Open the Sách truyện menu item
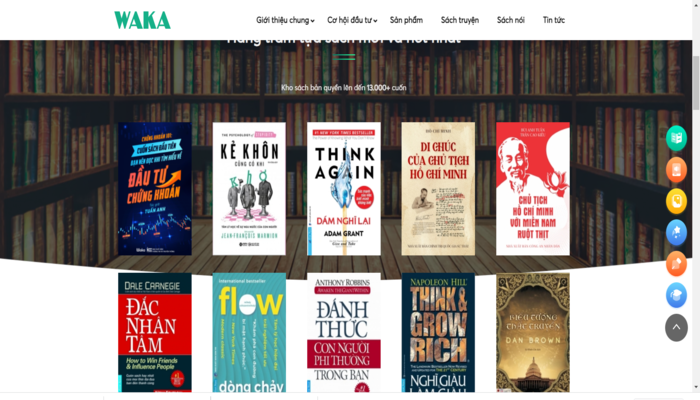 pos(460,20)
